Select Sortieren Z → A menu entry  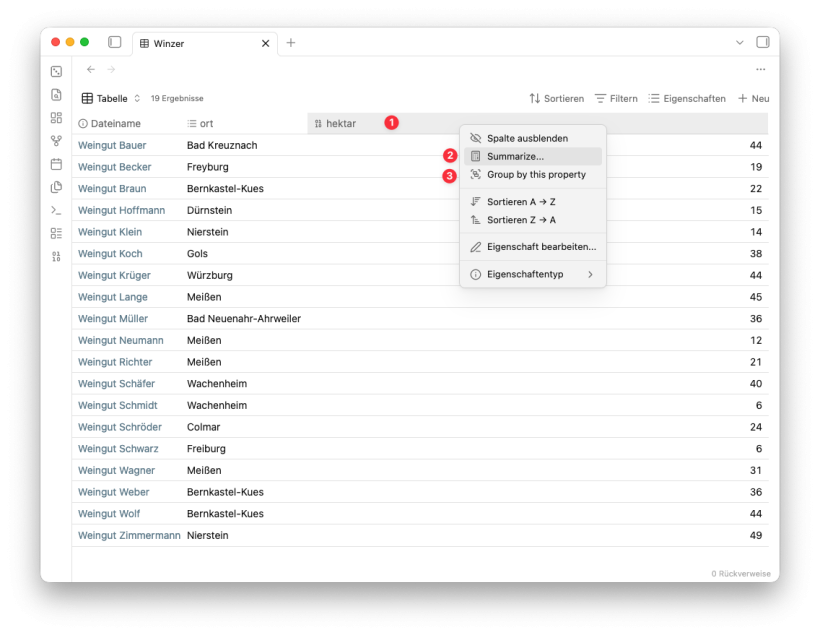coord(521,220)
